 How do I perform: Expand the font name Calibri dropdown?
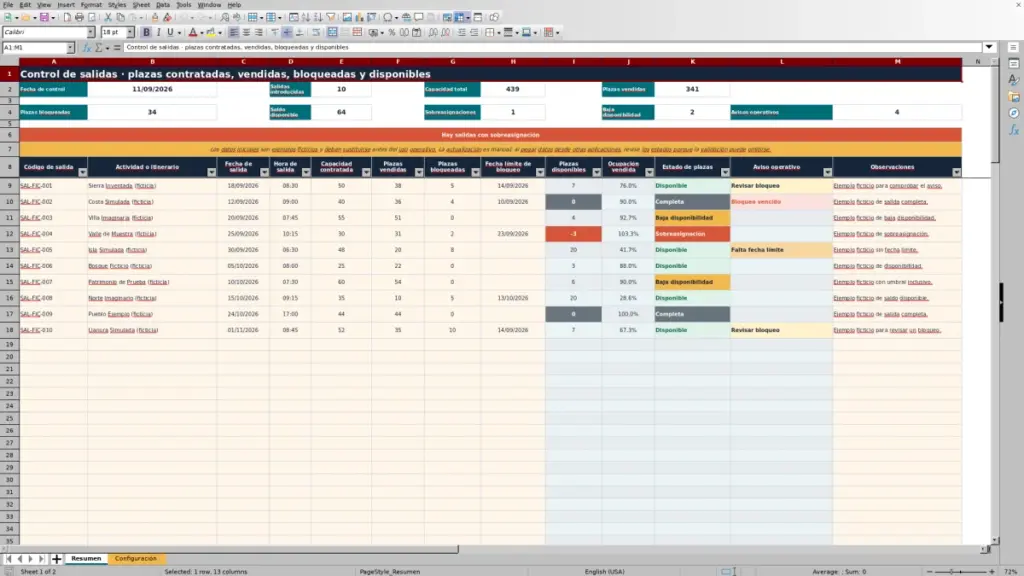point(90,33)
